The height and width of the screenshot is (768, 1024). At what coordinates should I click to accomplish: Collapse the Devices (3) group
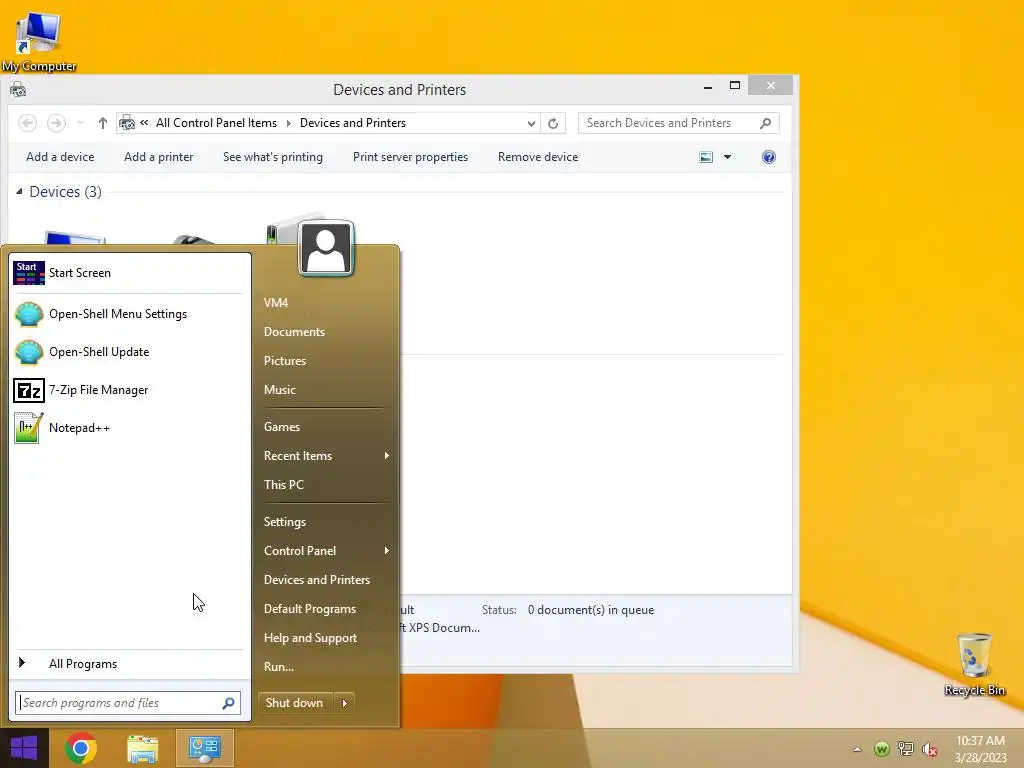pyautogui.click(x=20, y=192)
